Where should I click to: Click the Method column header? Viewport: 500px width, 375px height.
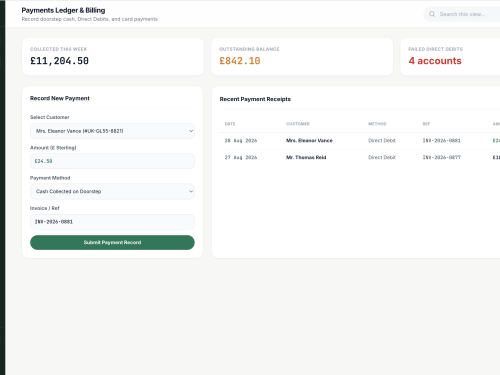tap(377, 124)
